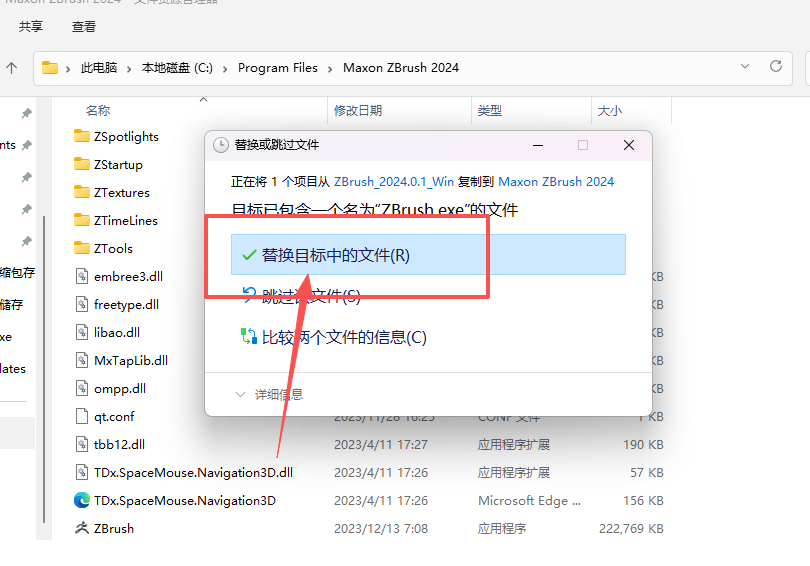The image size is (810, 566).
Task: Click the tbb12.dll file name
Action: 119,445
